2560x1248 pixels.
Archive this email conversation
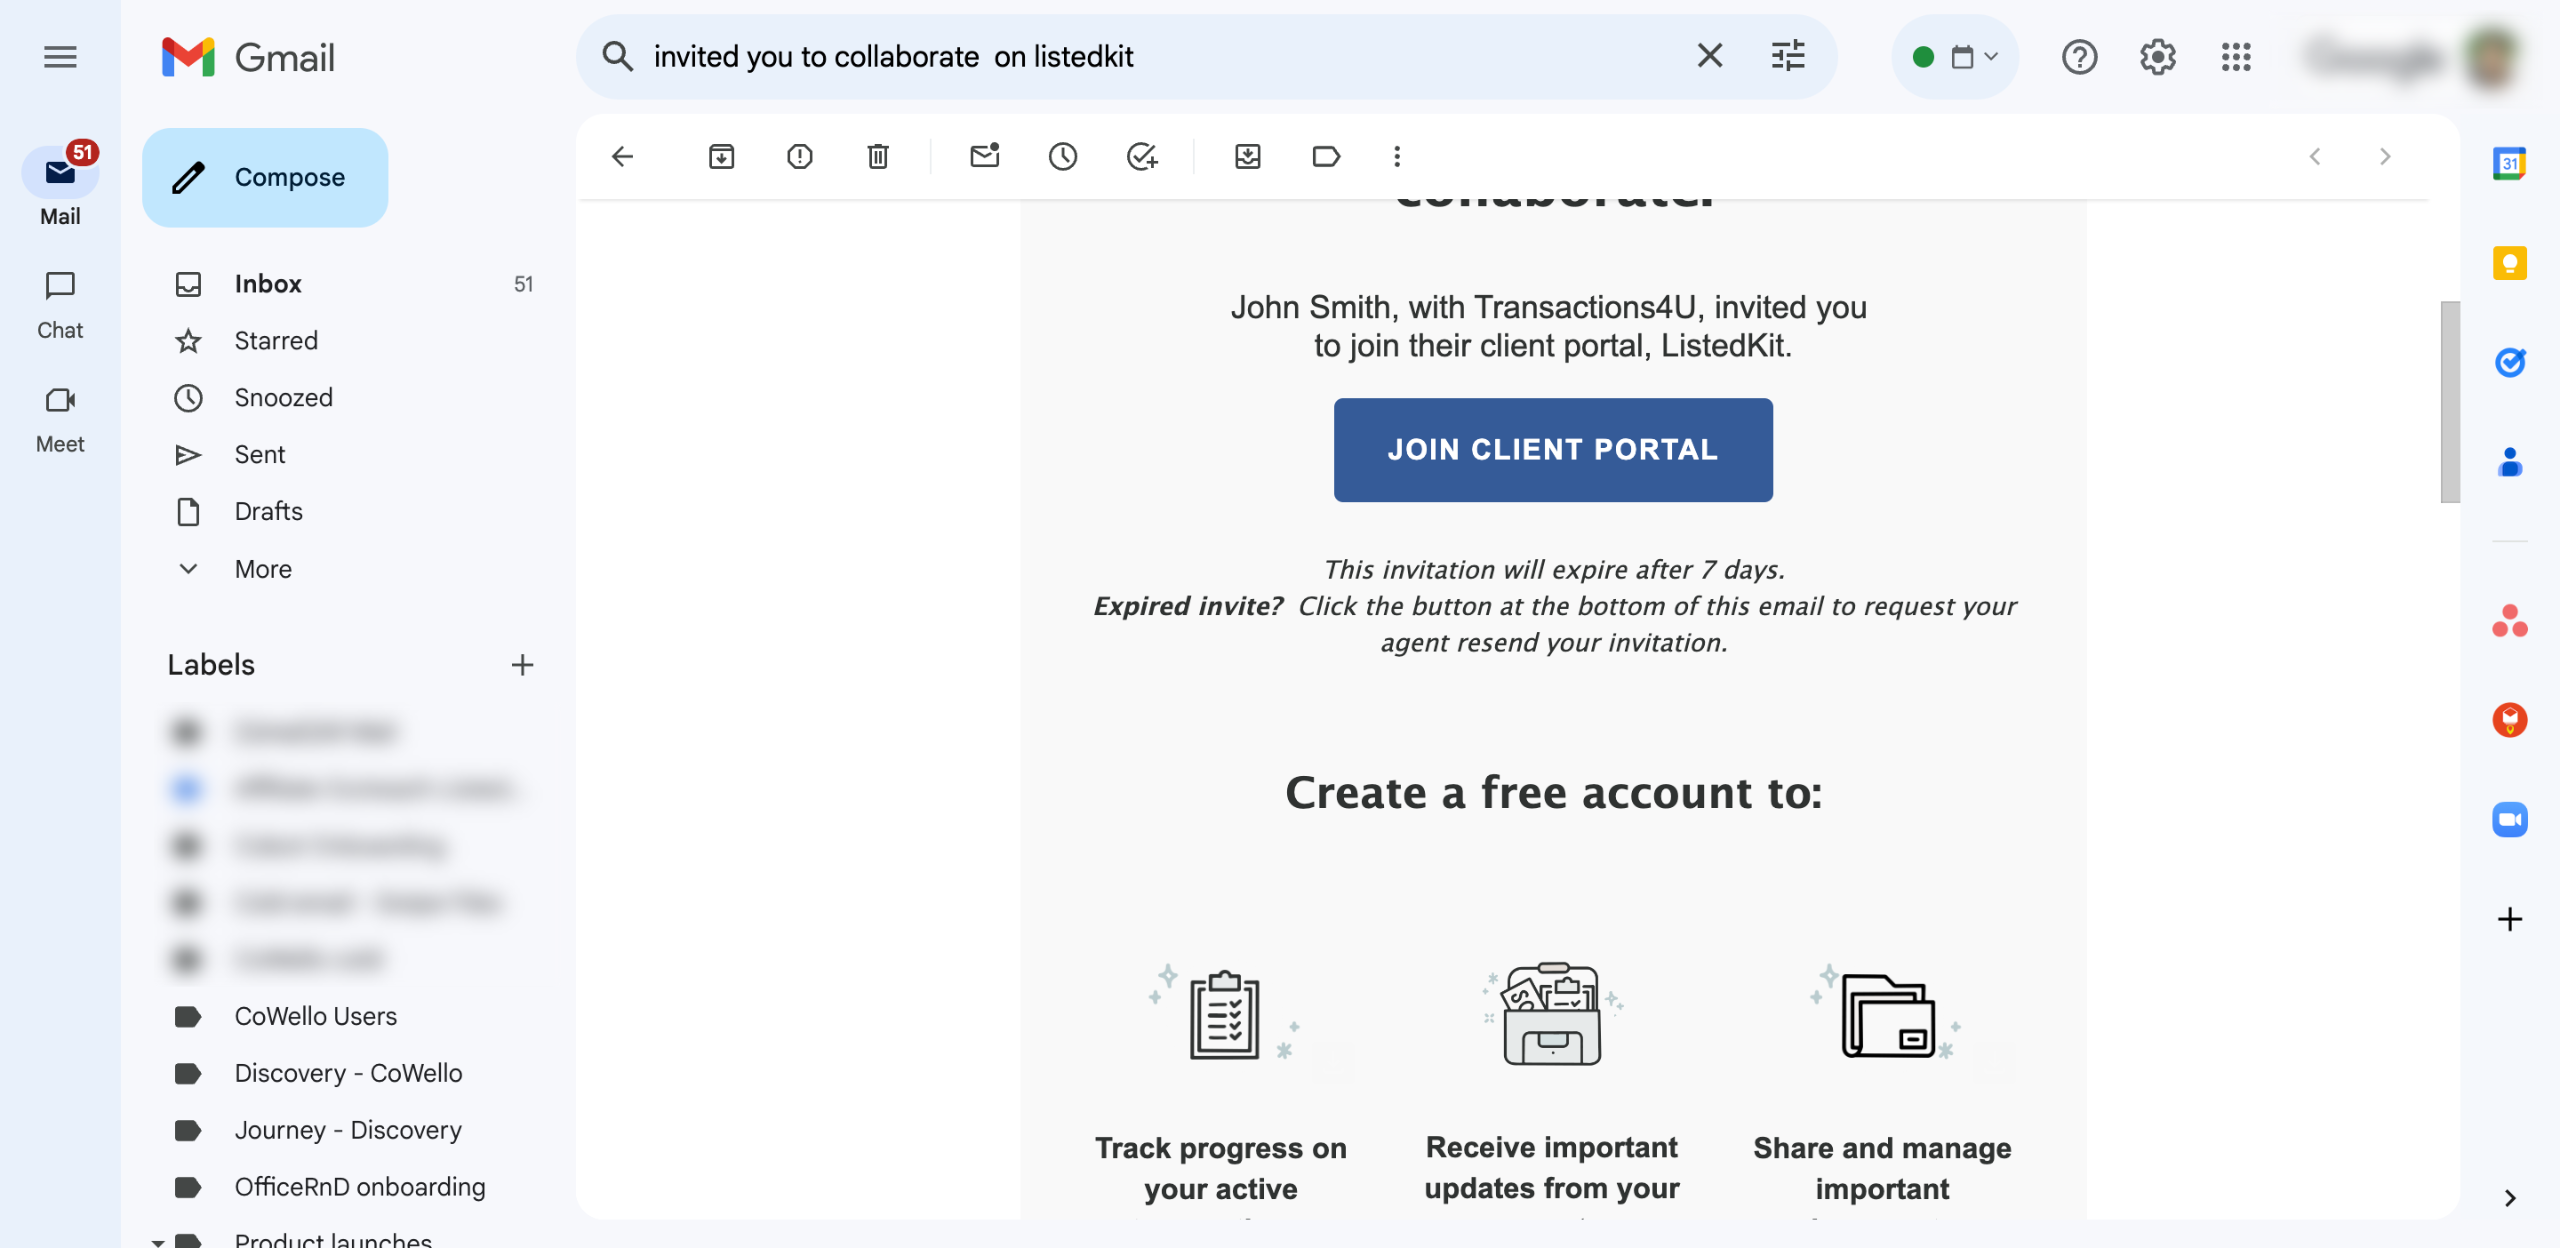click(x=721, y=156)
